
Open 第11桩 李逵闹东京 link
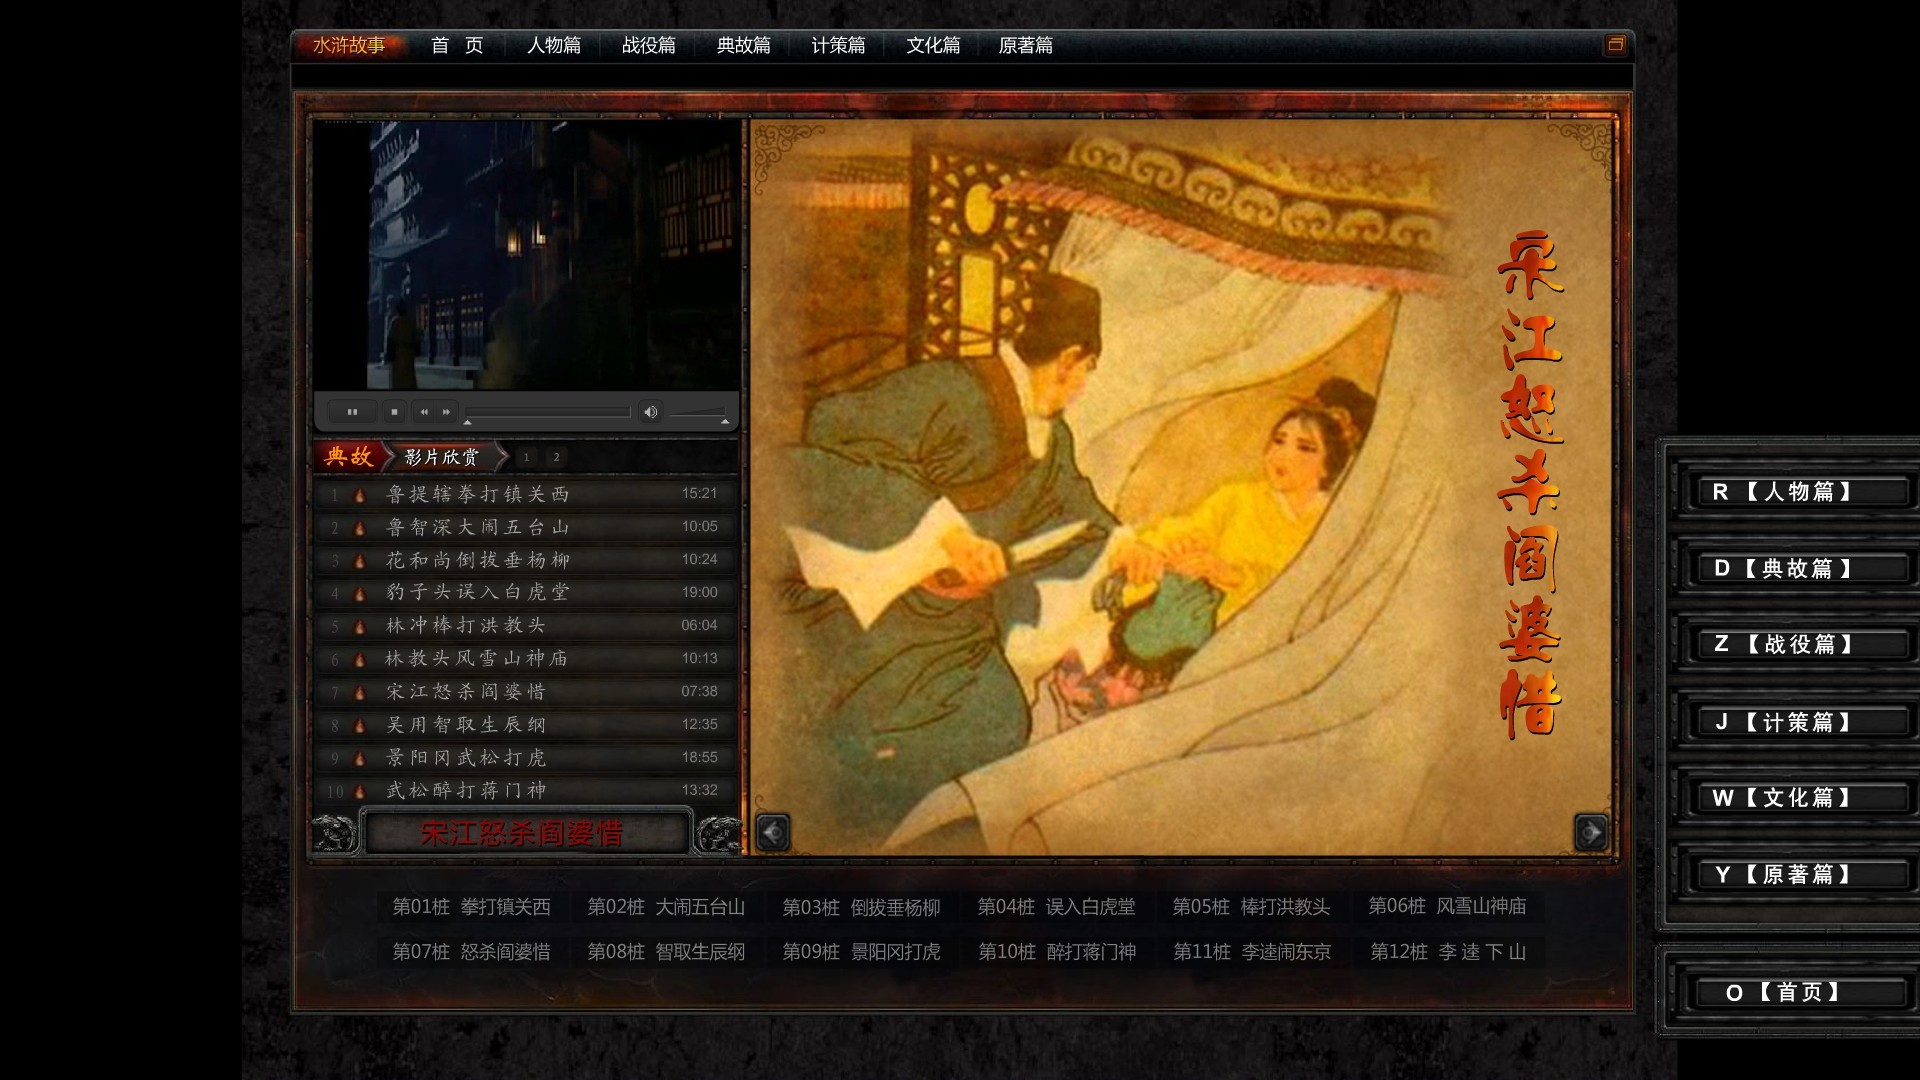(1252, 952)
